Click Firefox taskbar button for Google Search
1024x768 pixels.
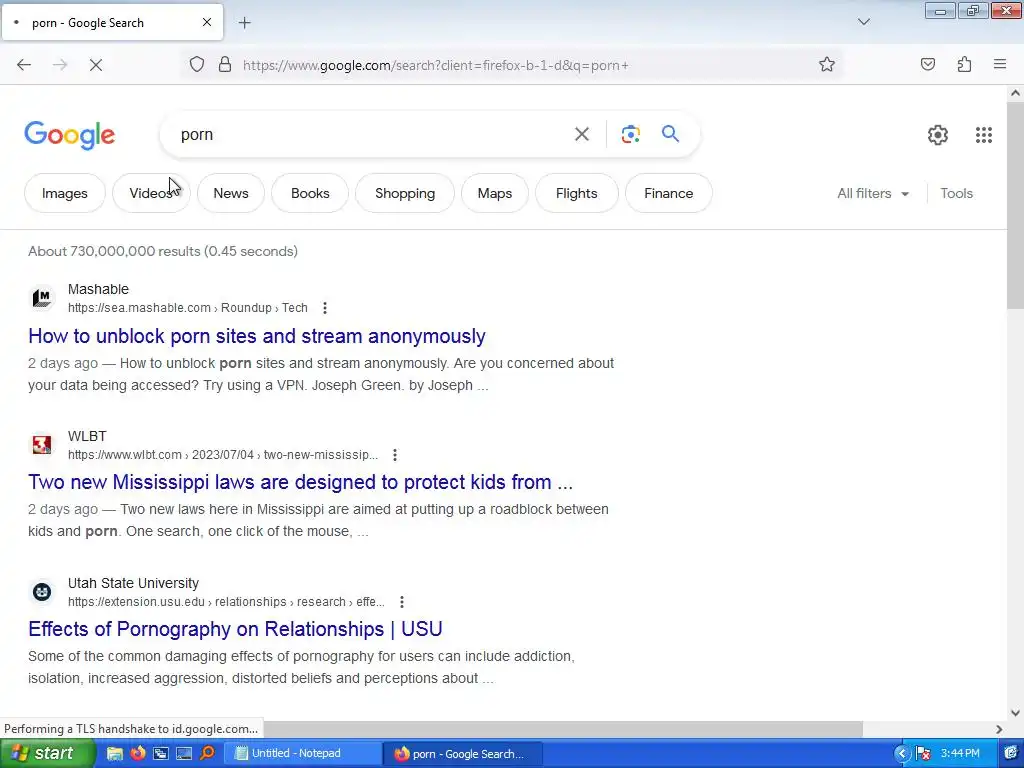(463, 754)
